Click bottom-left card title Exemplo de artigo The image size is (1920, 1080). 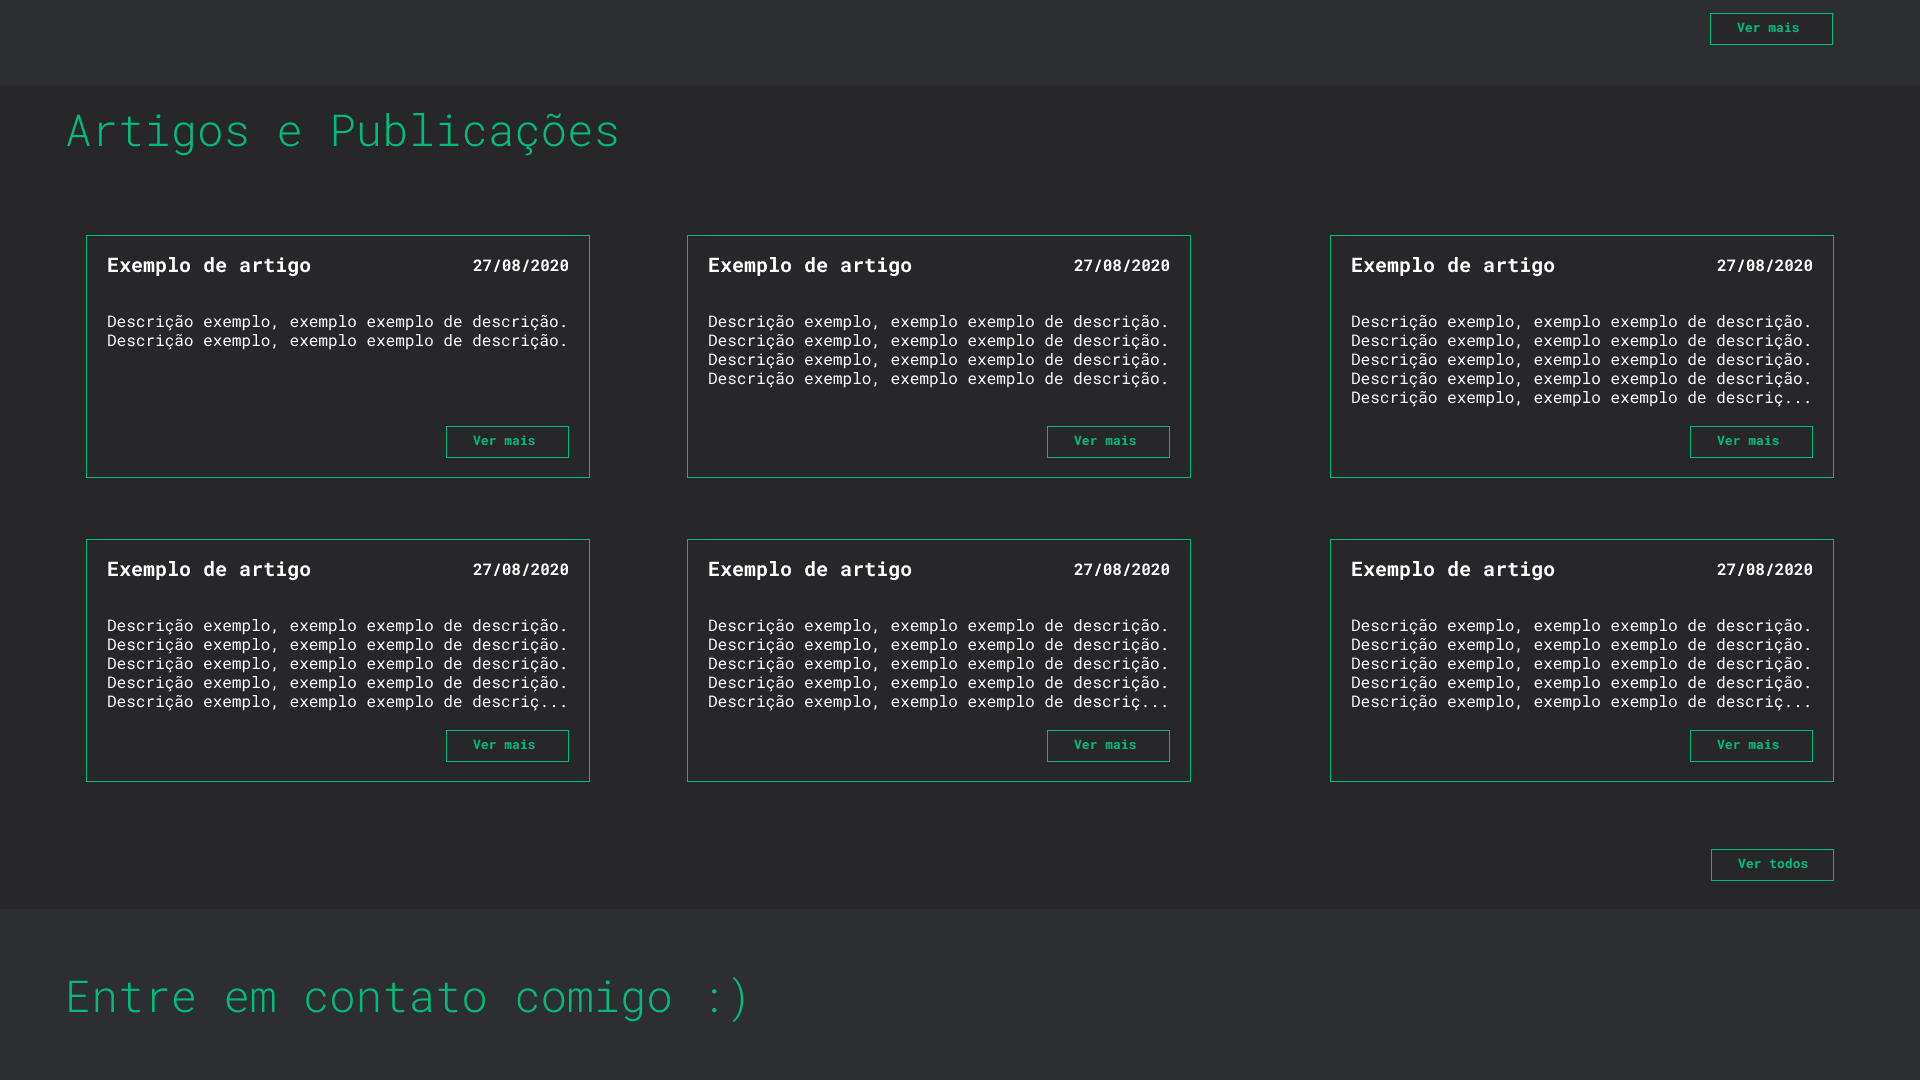pos(209,569)
